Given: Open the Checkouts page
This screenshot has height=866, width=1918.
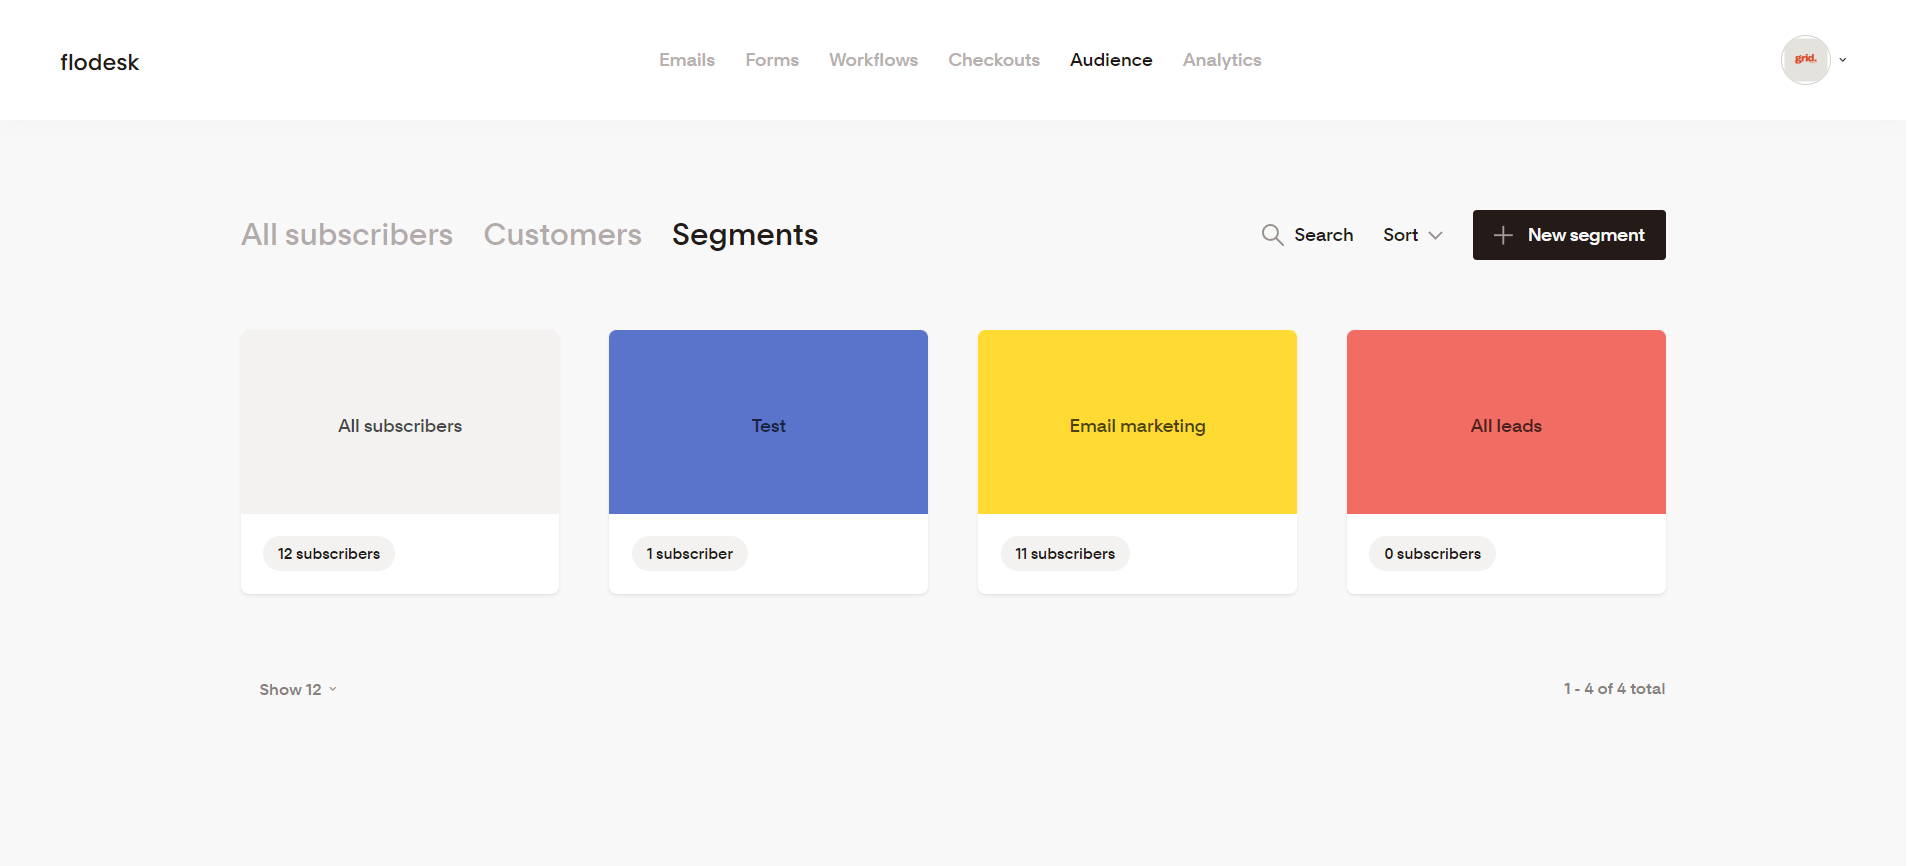Looking at the screenshot, I should 994,60.
